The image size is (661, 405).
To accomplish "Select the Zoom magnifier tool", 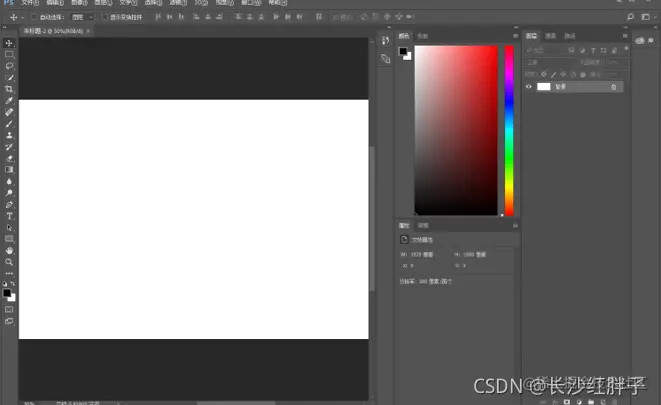I will pos(9,262).
